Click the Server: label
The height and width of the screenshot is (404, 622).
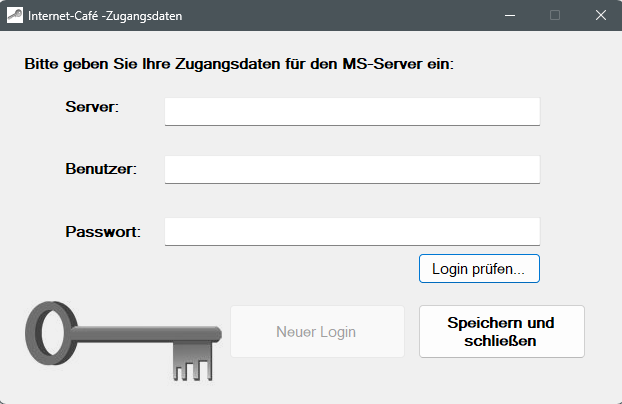coord(92,106)
